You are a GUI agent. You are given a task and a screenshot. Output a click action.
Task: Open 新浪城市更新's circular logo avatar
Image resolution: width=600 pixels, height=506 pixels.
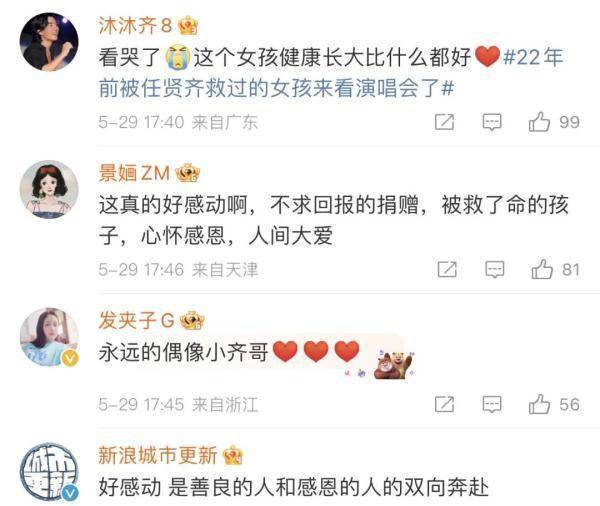[x=49, y=472]
